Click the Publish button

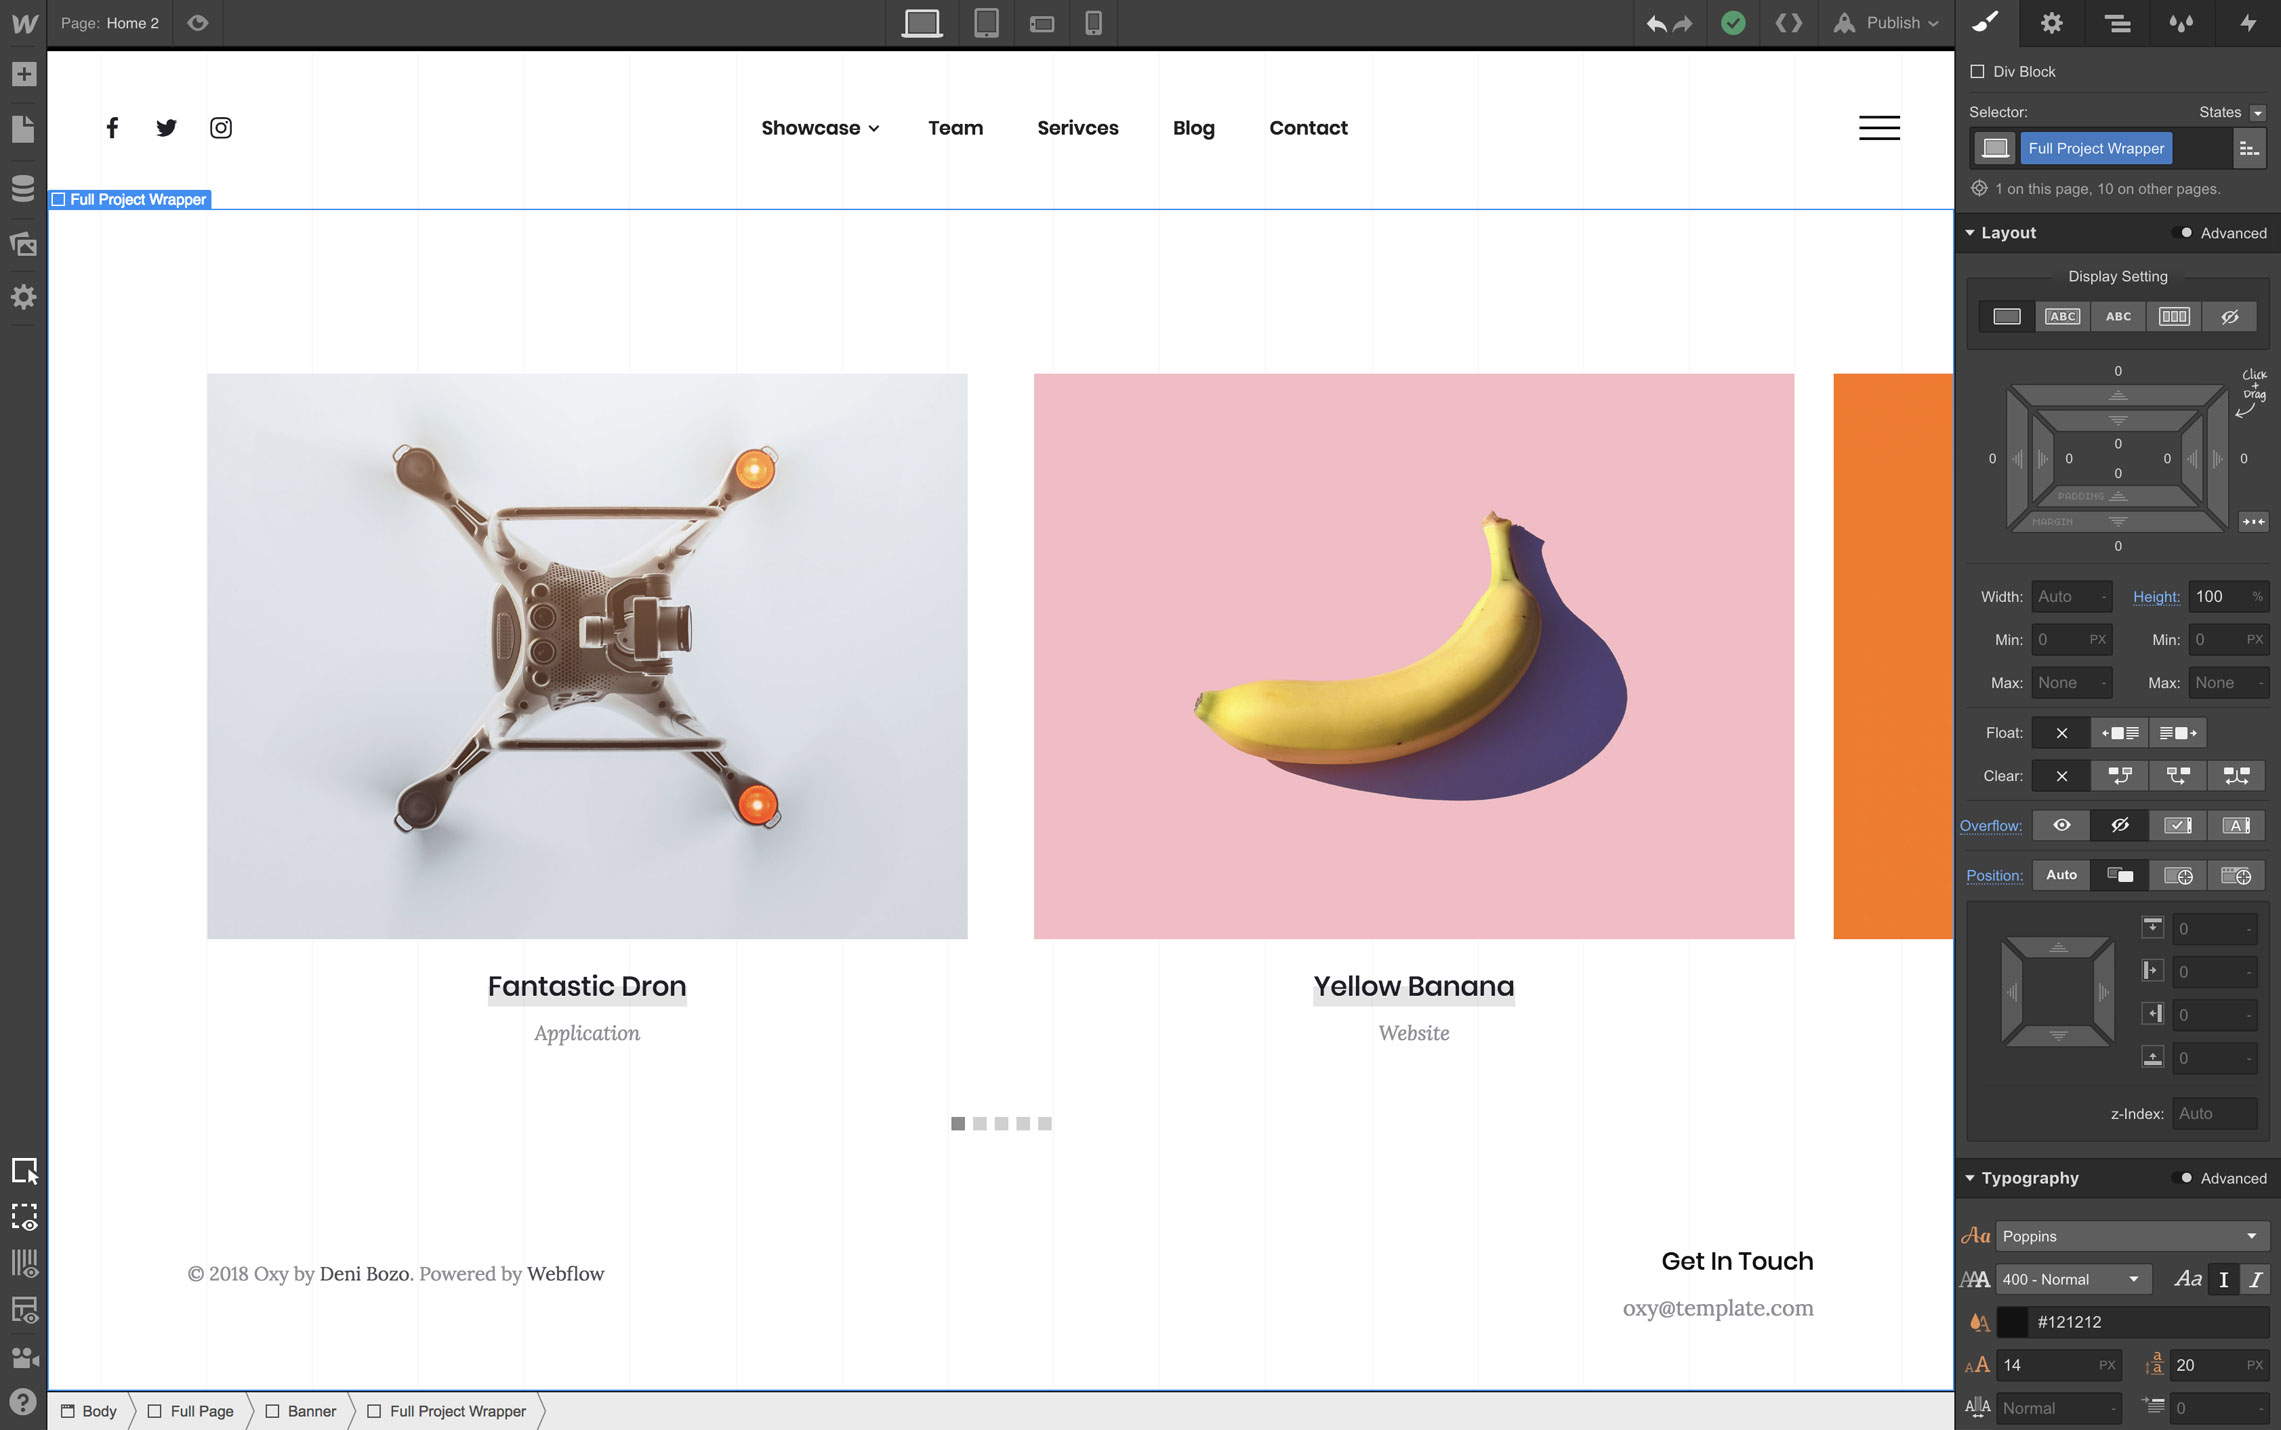pos(1891,23)
